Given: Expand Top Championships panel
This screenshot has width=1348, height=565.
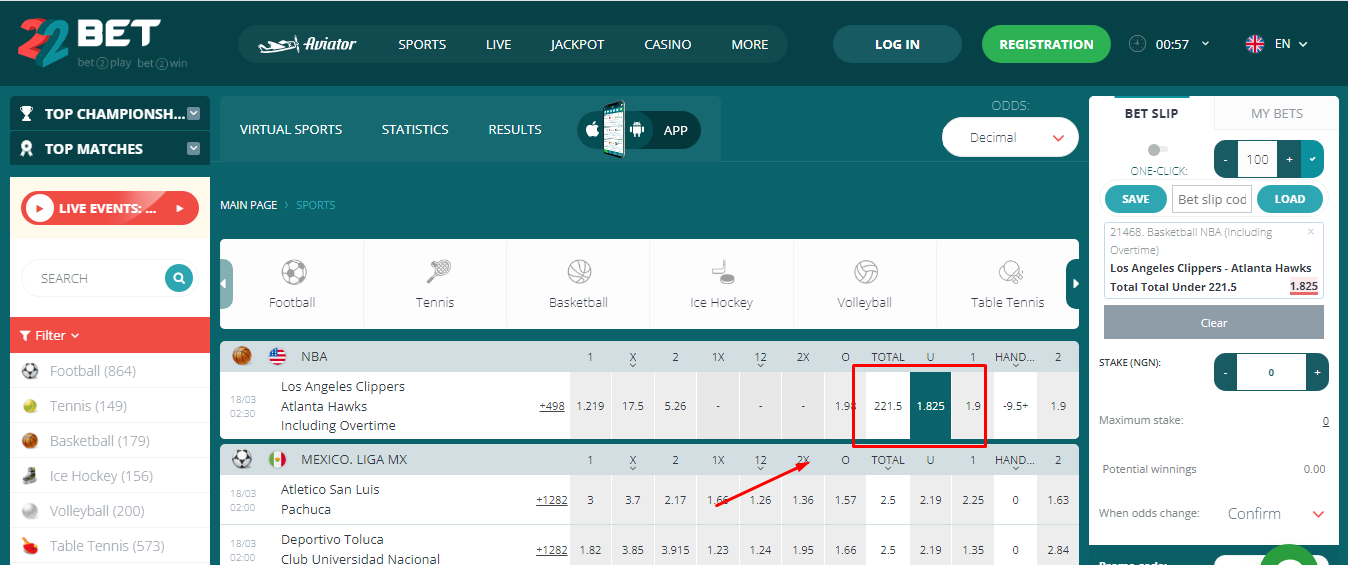Looking at the screenshot, I should pos(194,114).
